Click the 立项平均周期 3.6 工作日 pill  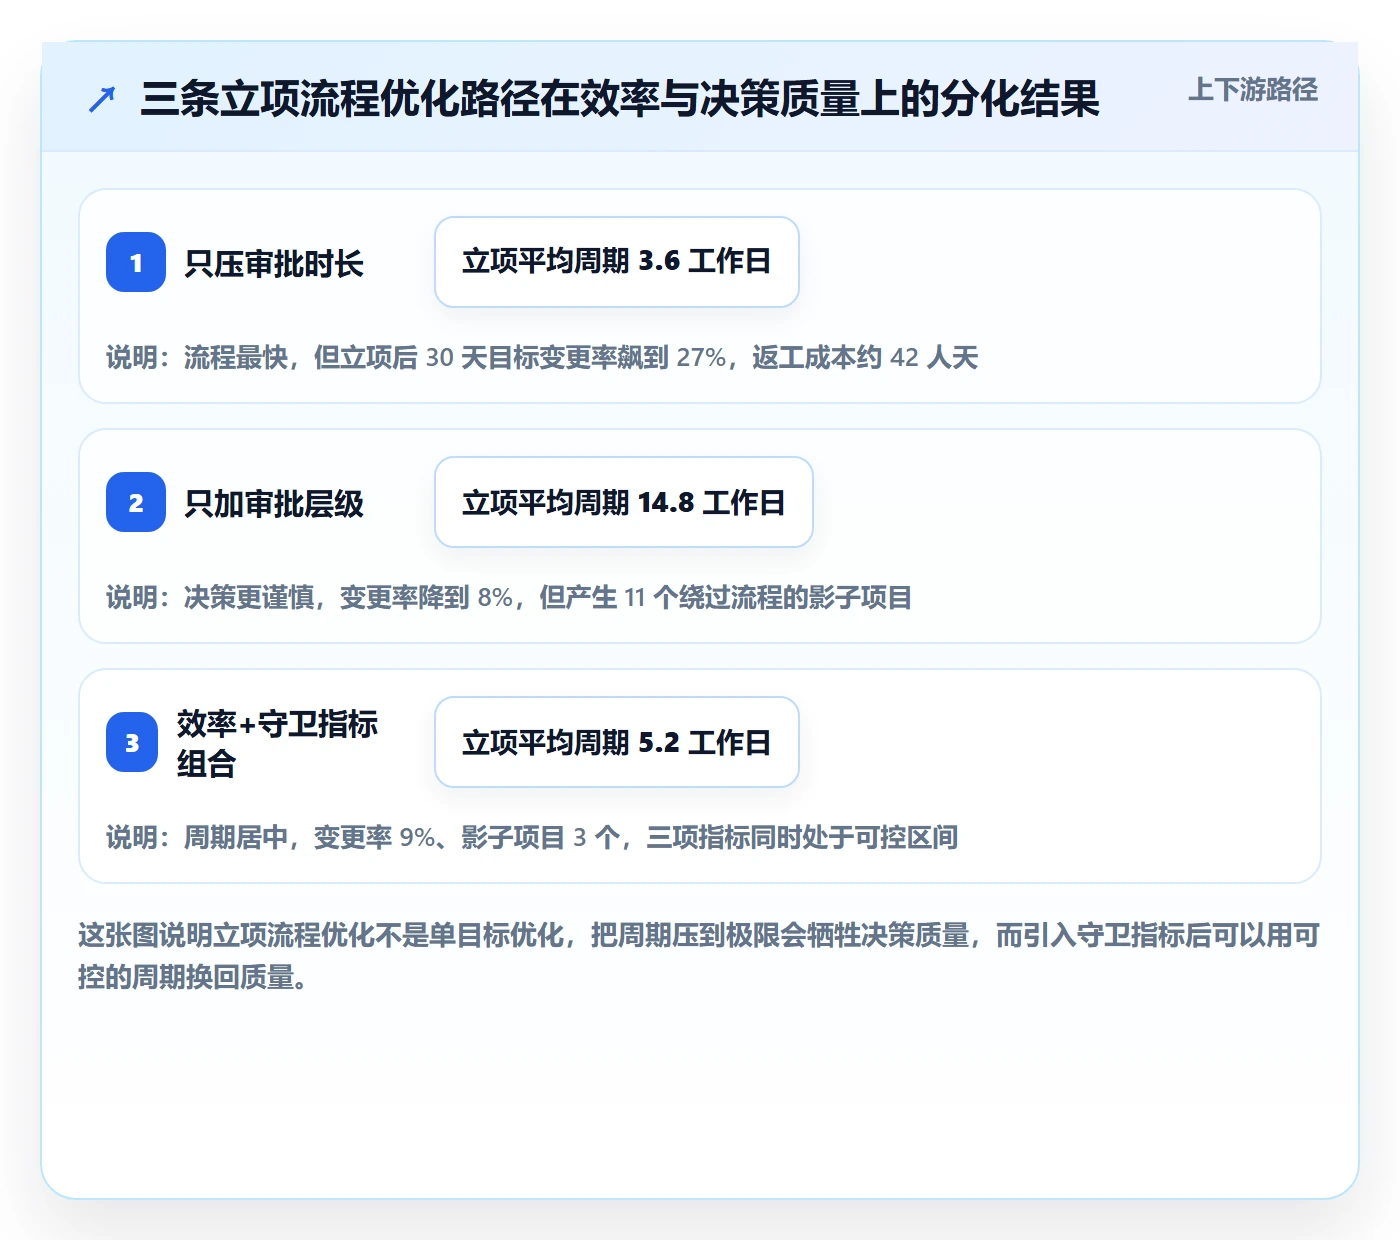point(617,262)
